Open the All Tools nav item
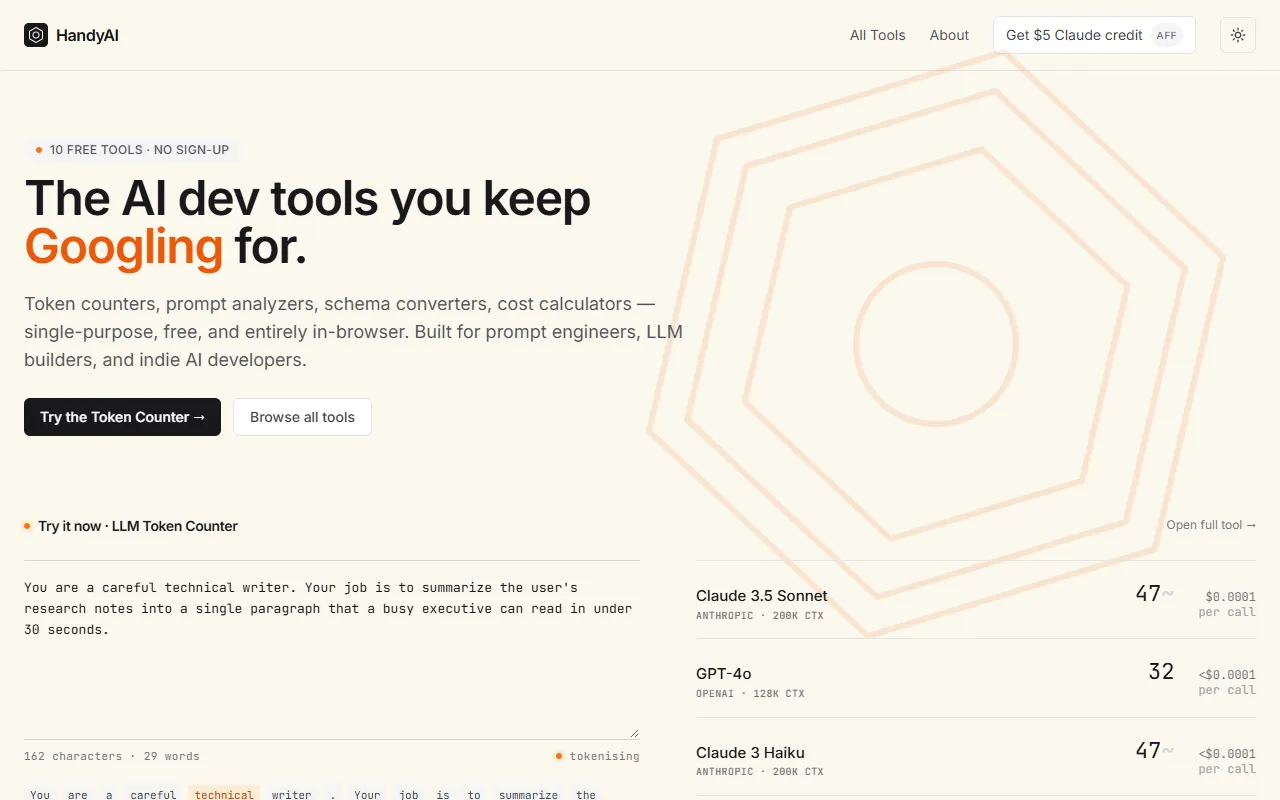Viewport: 1280px width, 800px height. click(878, 35)
